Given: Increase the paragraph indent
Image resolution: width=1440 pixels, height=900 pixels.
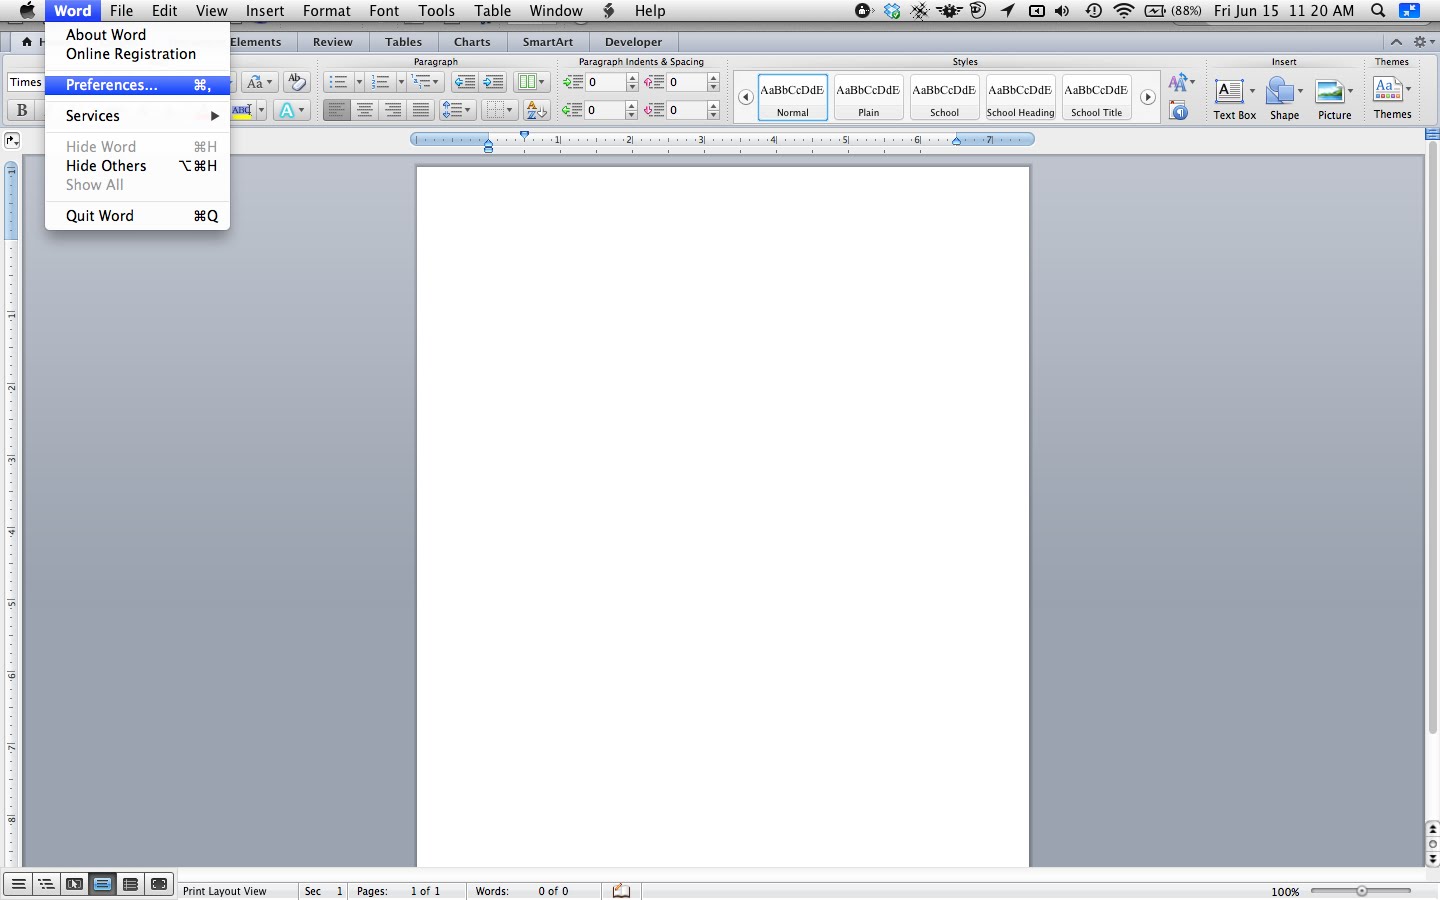Looking at the screenshot, I should tap(493, 82).
